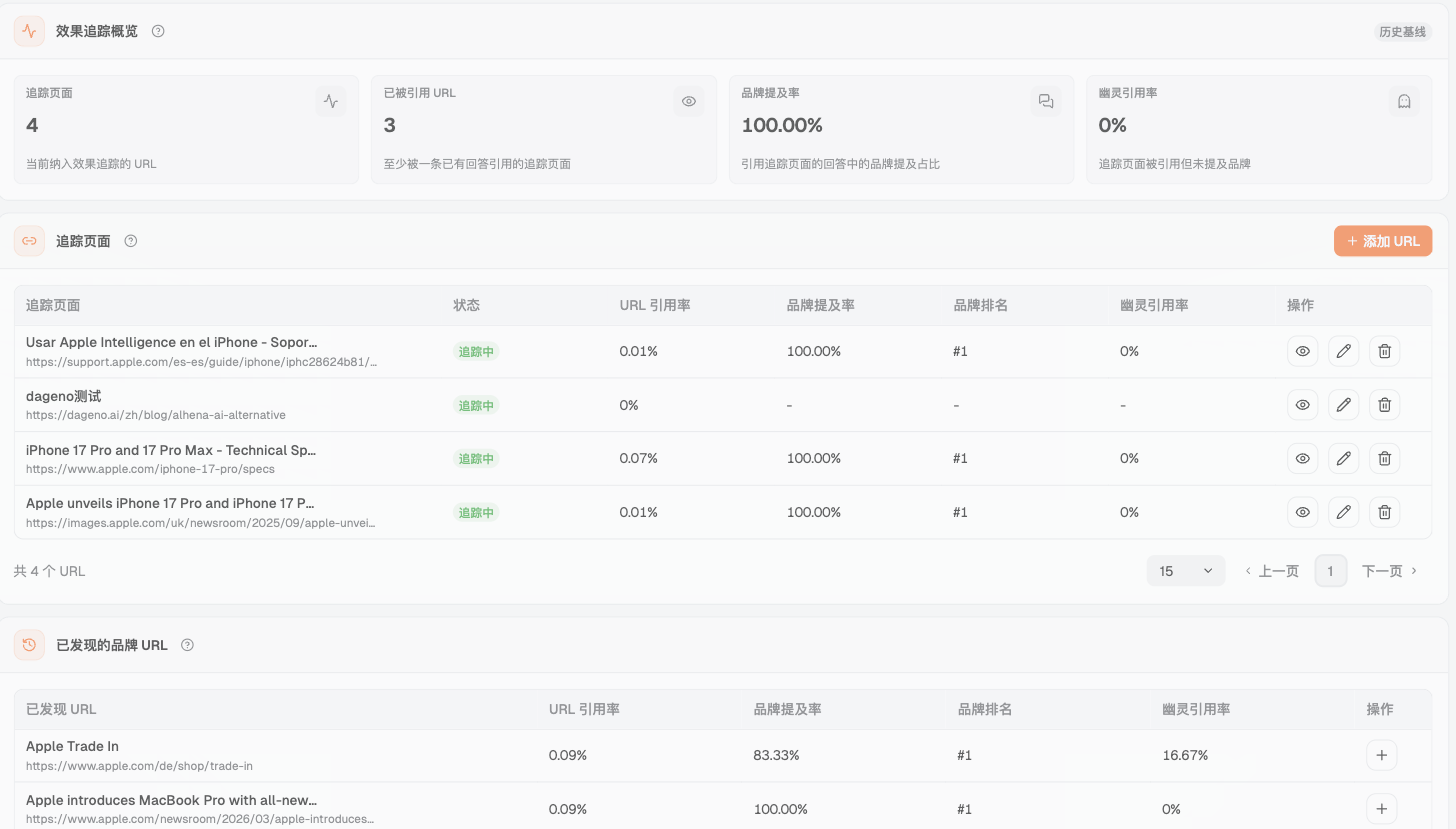Add Apple Trade In to tracking

[x=1381, y=755]
